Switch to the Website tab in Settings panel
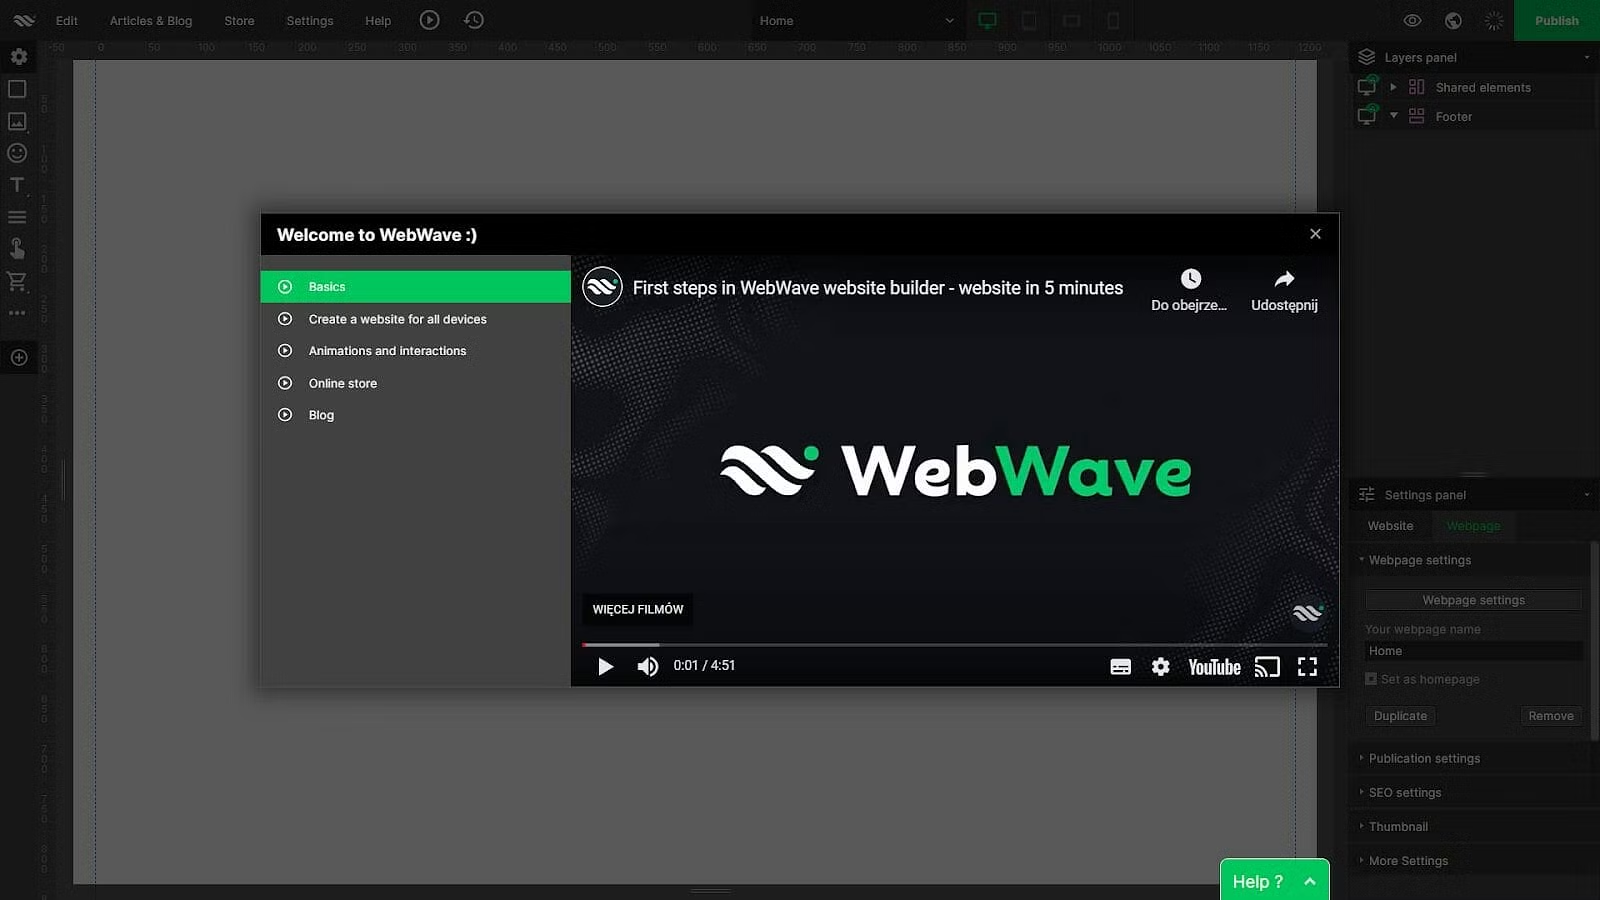 (1390, 526)
